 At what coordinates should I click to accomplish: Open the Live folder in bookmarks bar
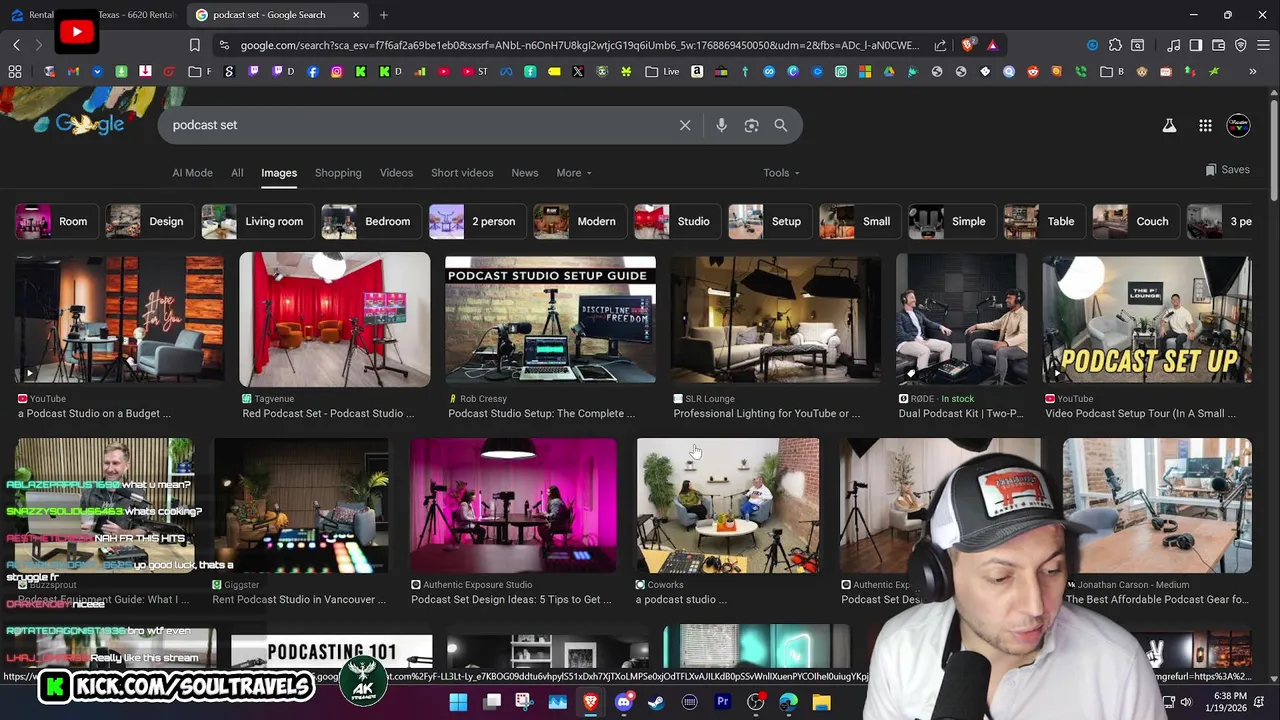click(x=662, y=71)
